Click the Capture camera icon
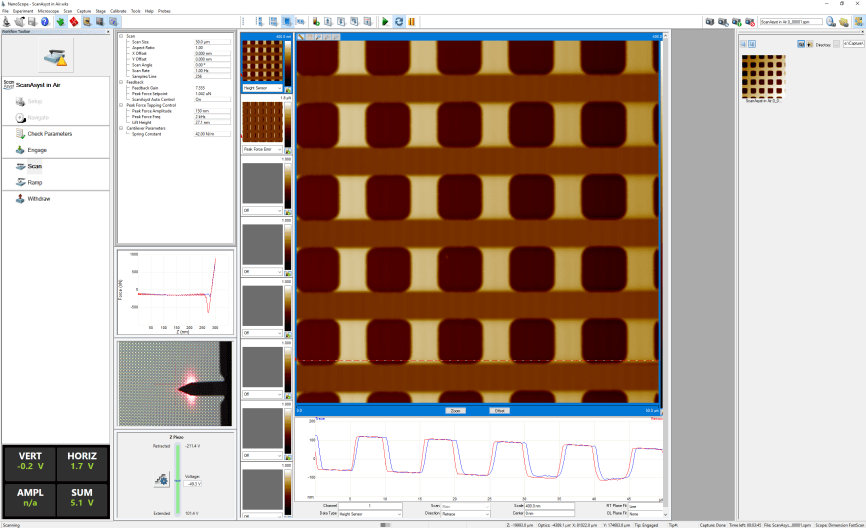This screenshot has width=866, height=528. (709, 20)
